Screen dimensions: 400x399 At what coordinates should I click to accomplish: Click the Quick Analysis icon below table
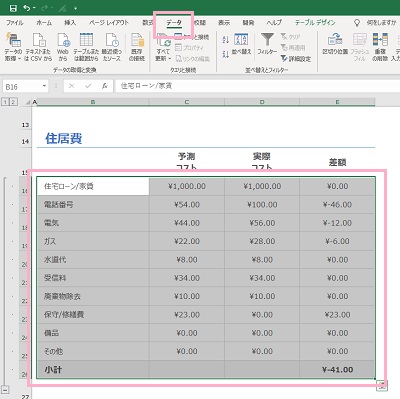click(x=382, y=385)
